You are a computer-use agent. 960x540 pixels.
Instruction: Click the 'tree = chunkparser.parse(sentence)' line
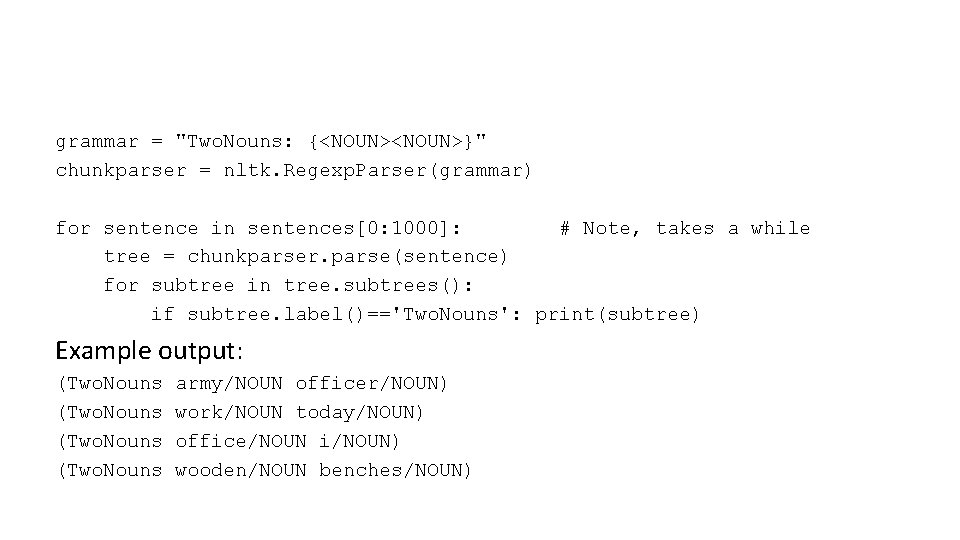(306, 257)
